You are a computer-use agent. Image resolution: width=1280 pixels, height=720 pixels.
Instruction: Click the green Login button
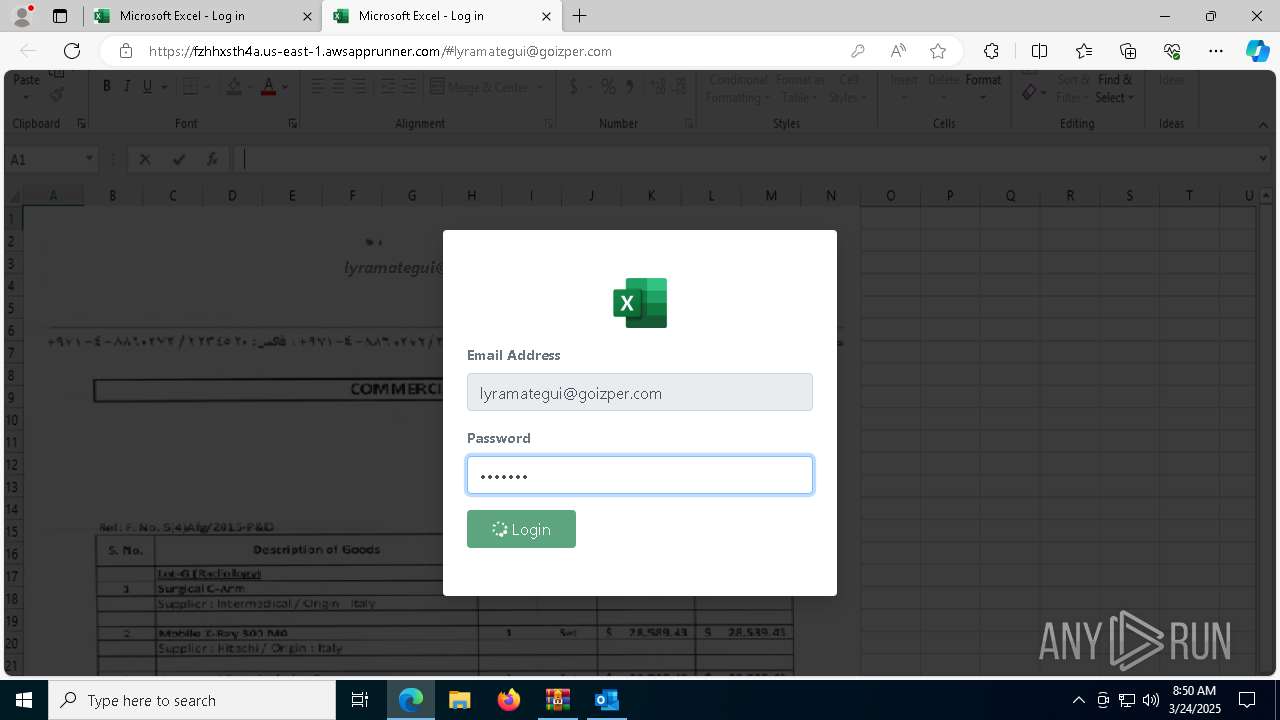[x=521, y=529]
